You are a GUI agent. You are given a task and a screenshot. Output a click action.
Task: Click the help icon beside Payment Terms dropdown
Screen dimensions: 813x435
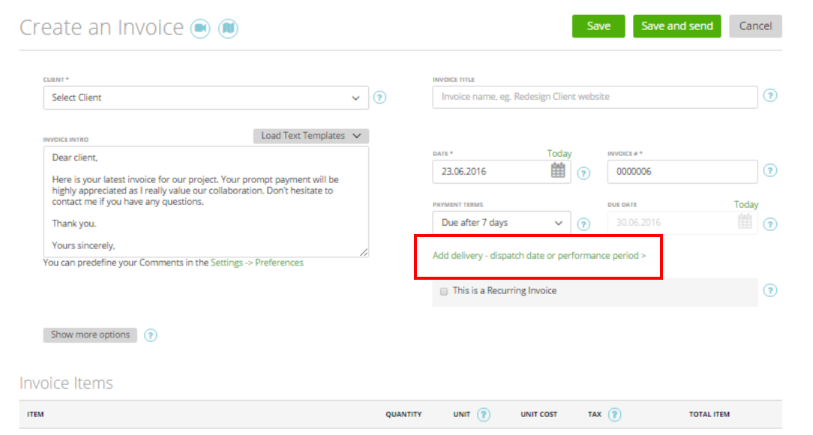(x=583, y=224)
